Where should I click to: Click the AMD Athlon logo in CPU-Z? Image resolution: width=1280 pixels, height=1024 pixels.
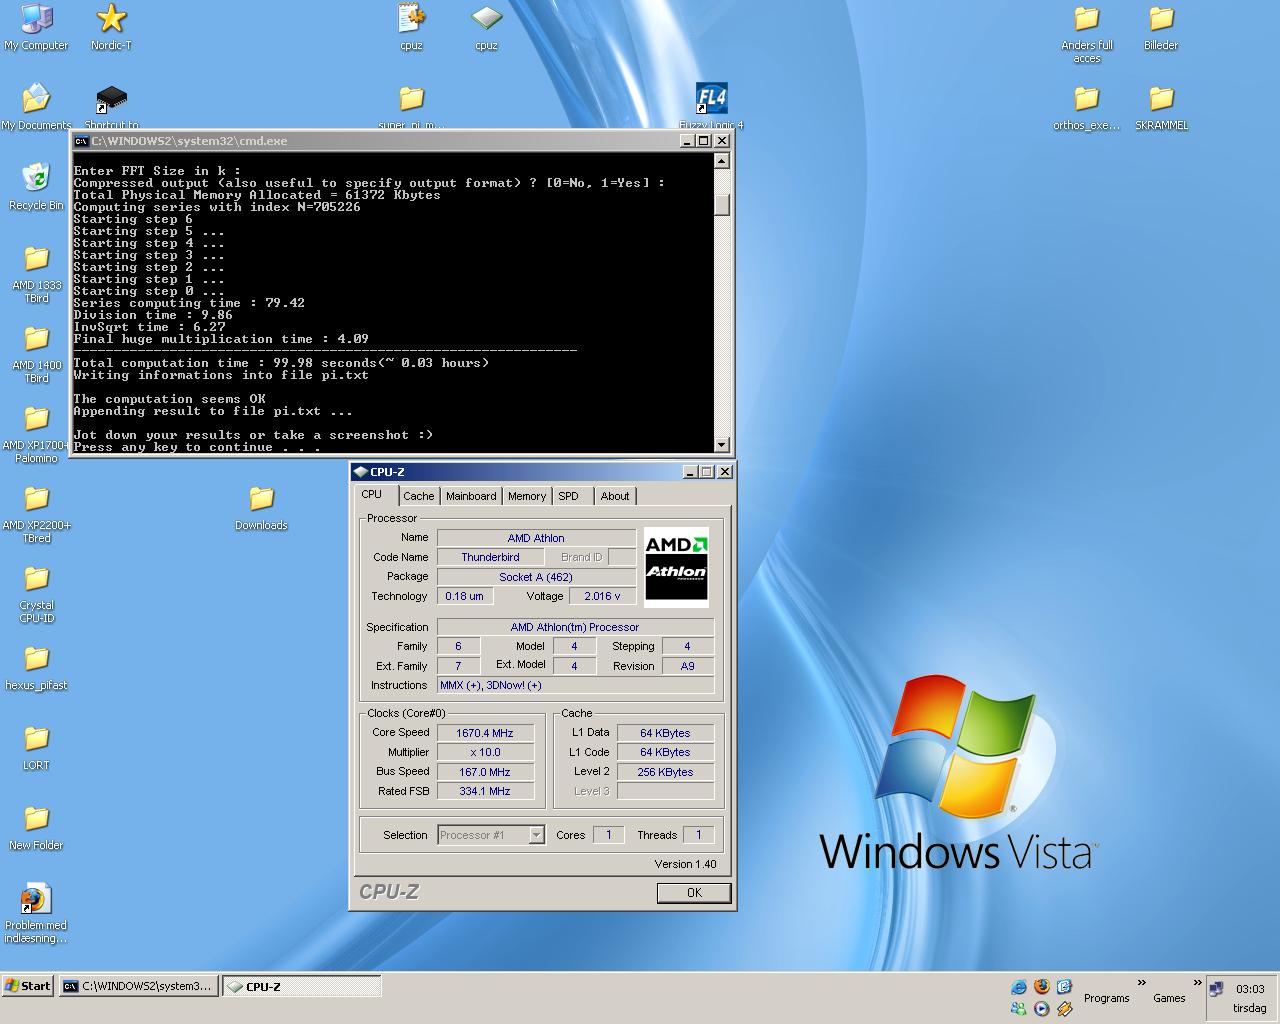coord(676,567)
